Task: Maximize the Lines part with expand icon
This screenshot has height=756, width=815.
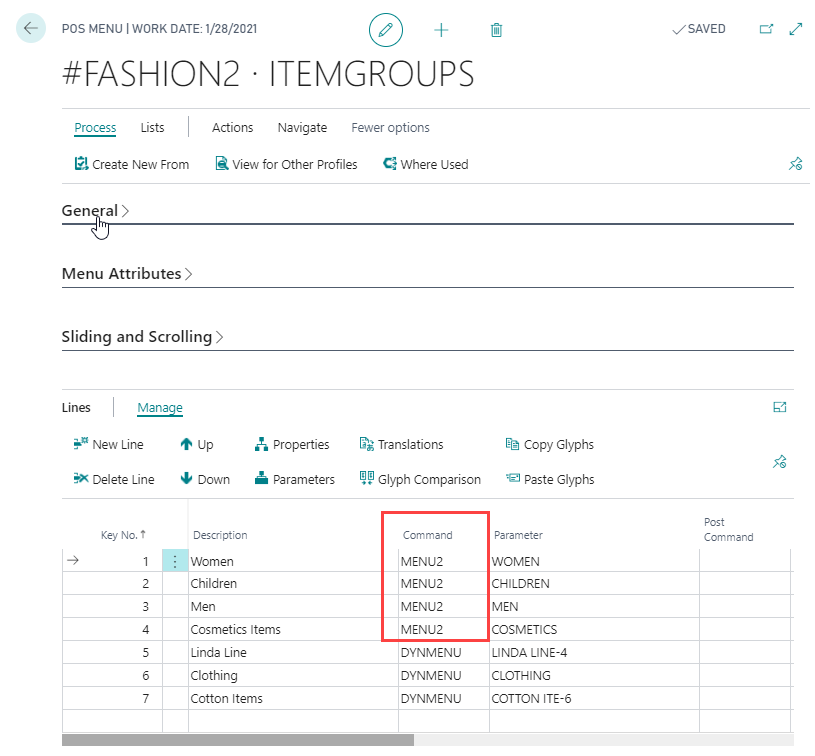Action: tap(780, 407)
